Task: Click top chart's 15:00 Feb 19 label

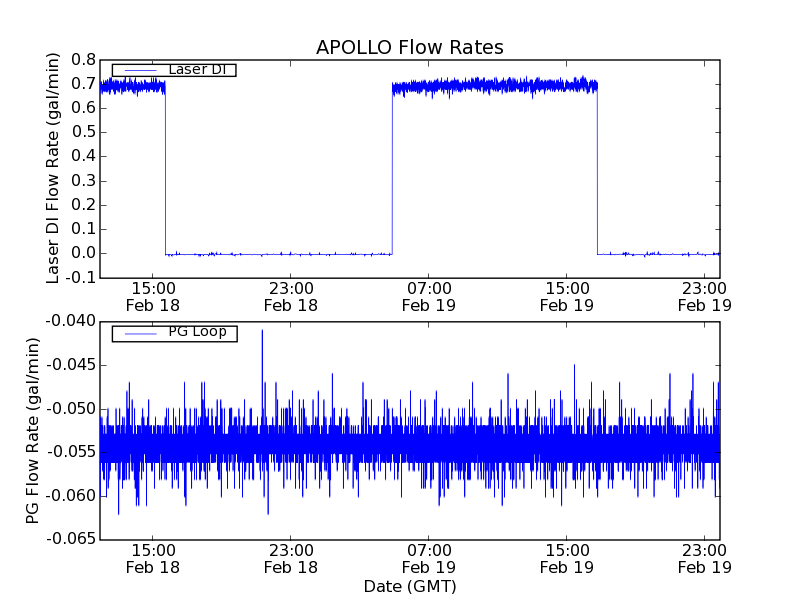Action: pyautogui.click(x=567, y=297)
